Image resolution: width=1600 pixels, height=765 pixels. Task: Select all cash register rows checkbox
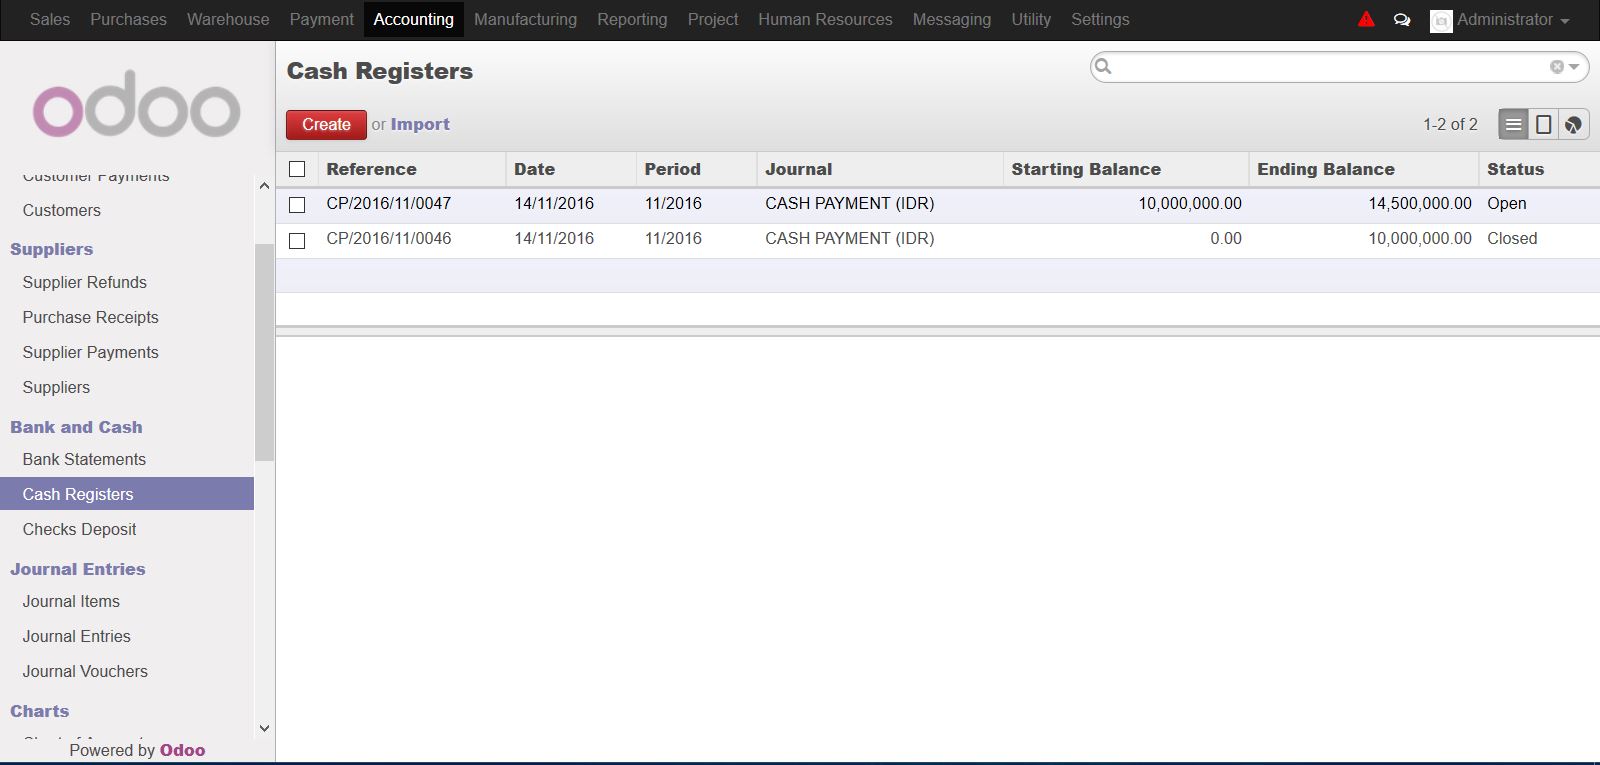pyautogui.click(x=297, y=169)
